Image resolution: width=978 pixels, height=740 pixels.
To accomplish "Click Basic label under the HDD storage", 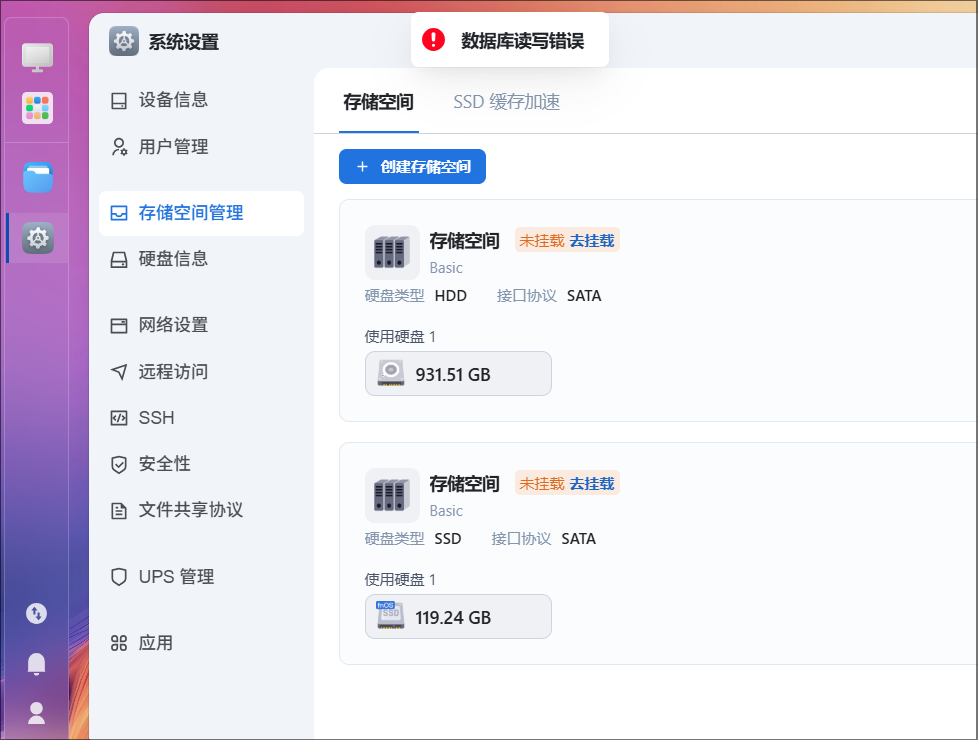I will [x=446, y=268].
